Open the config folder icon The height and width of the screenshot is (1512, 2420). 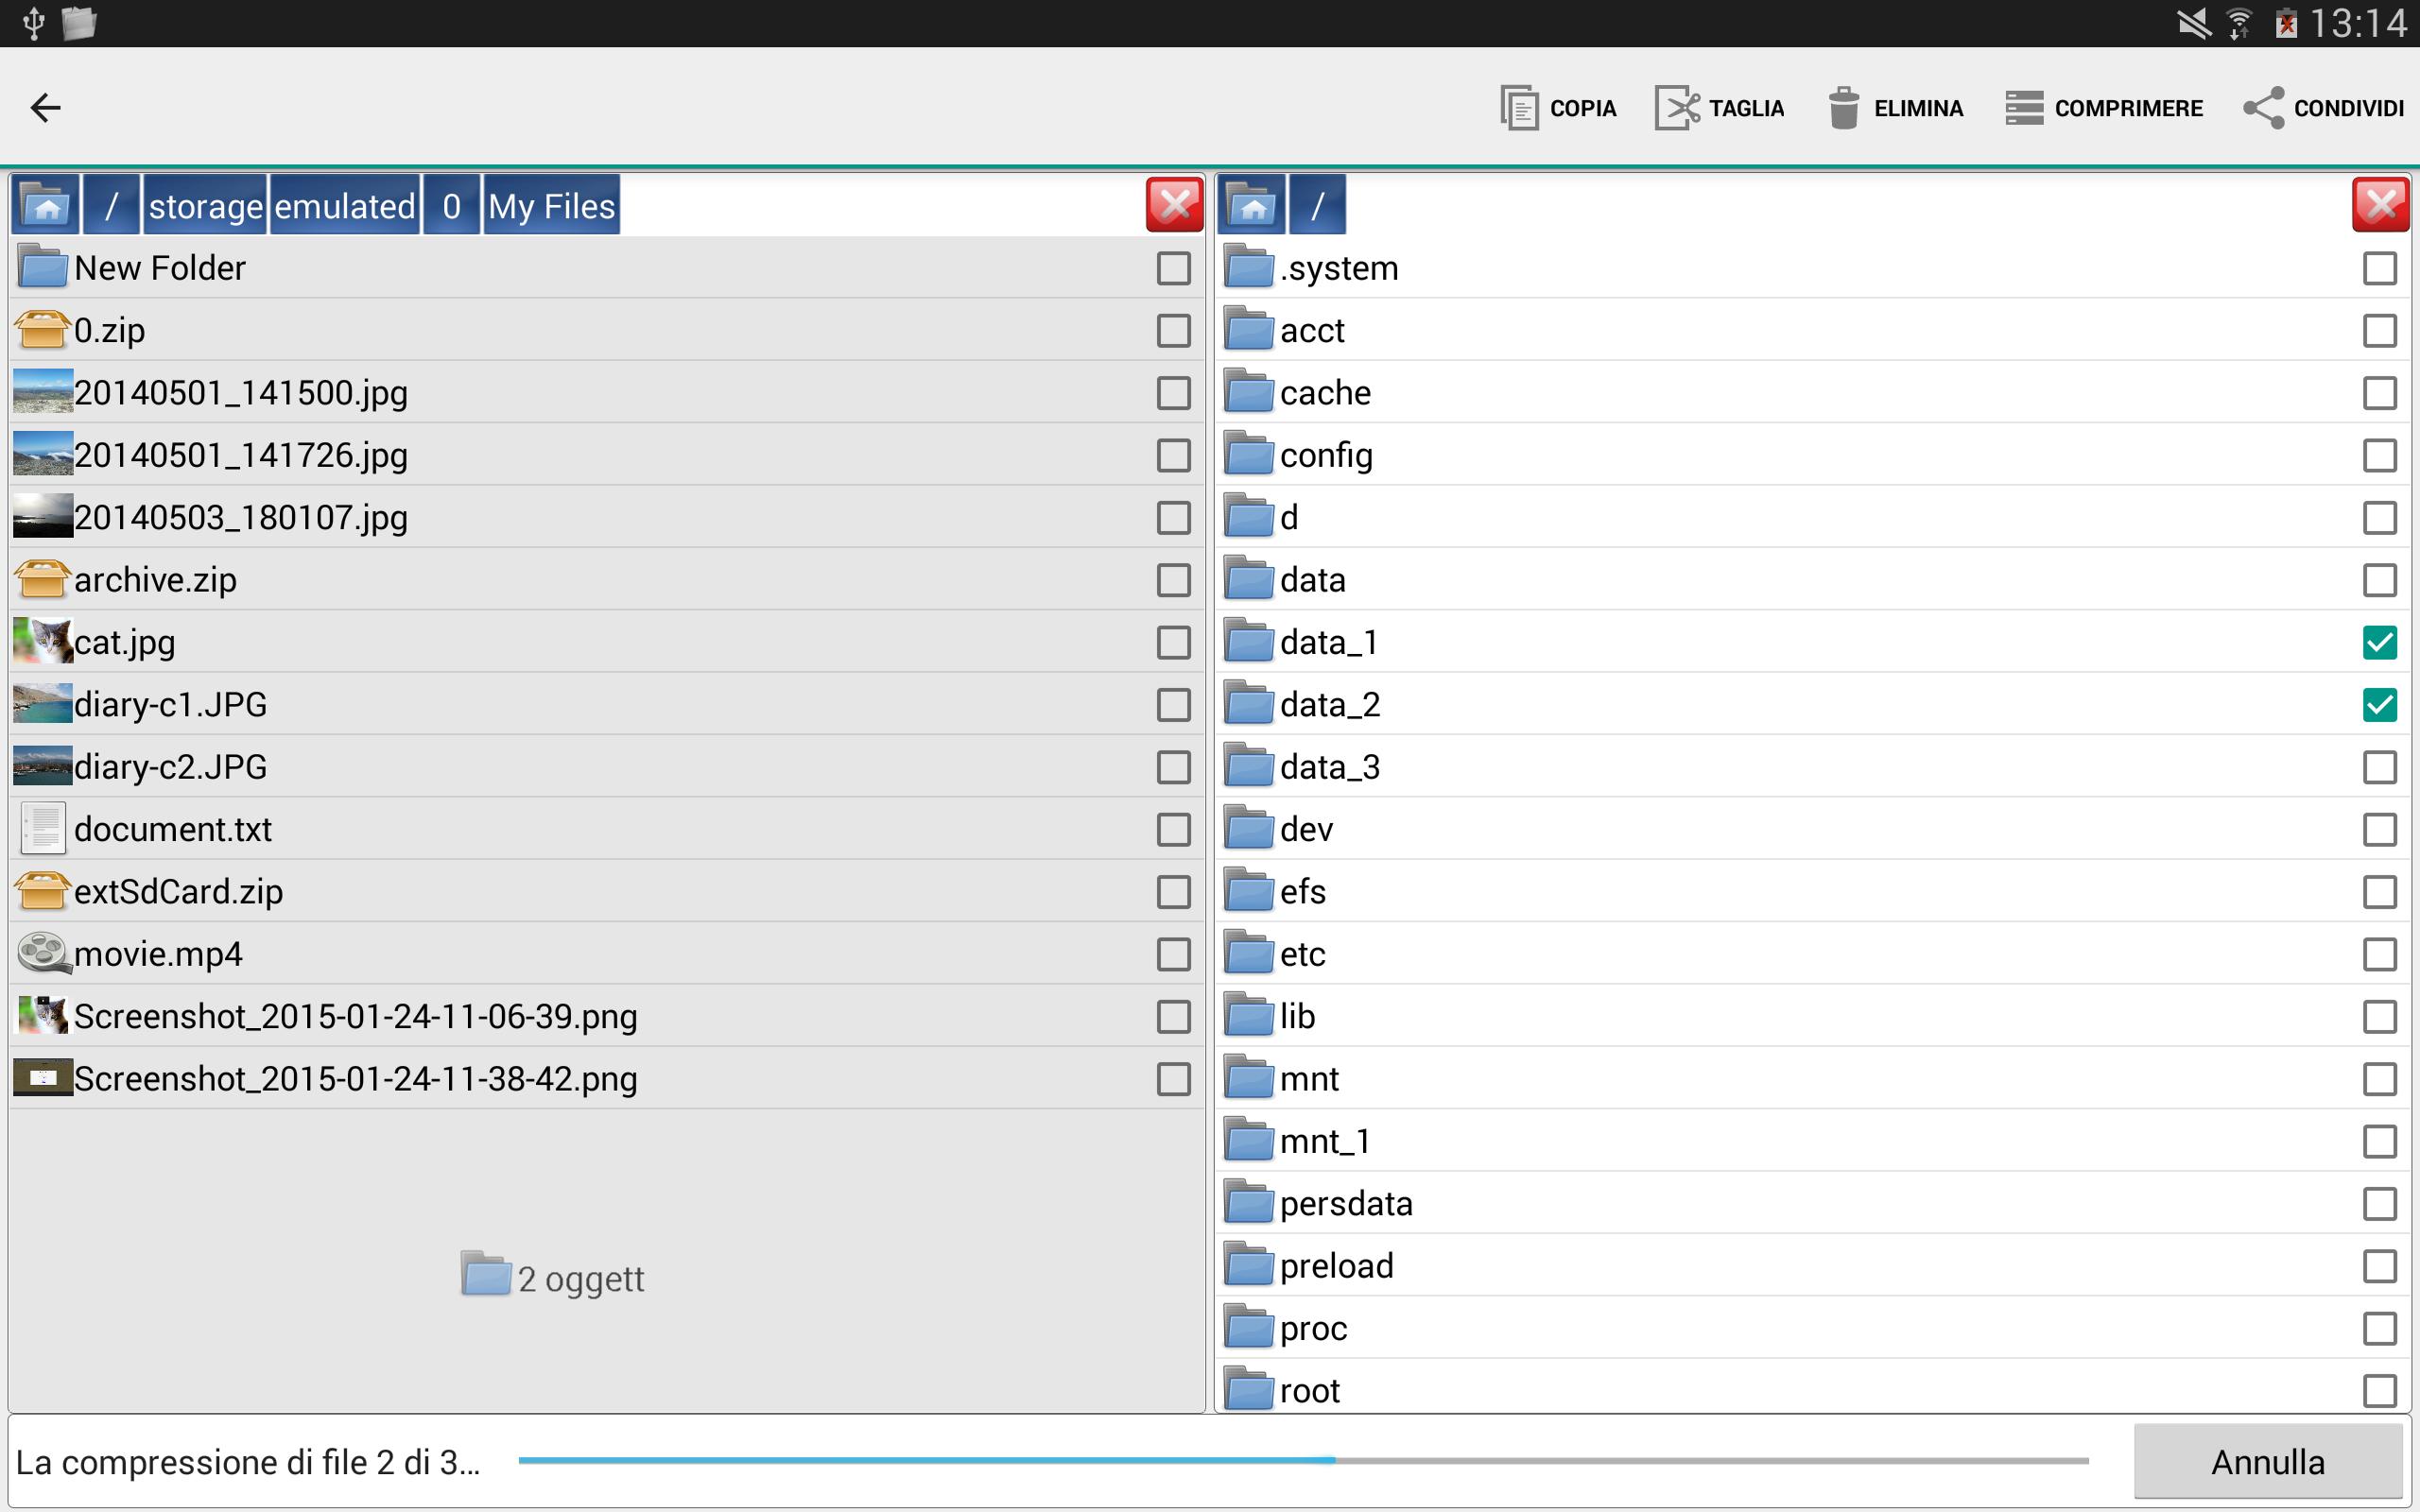pos(1249,454)
